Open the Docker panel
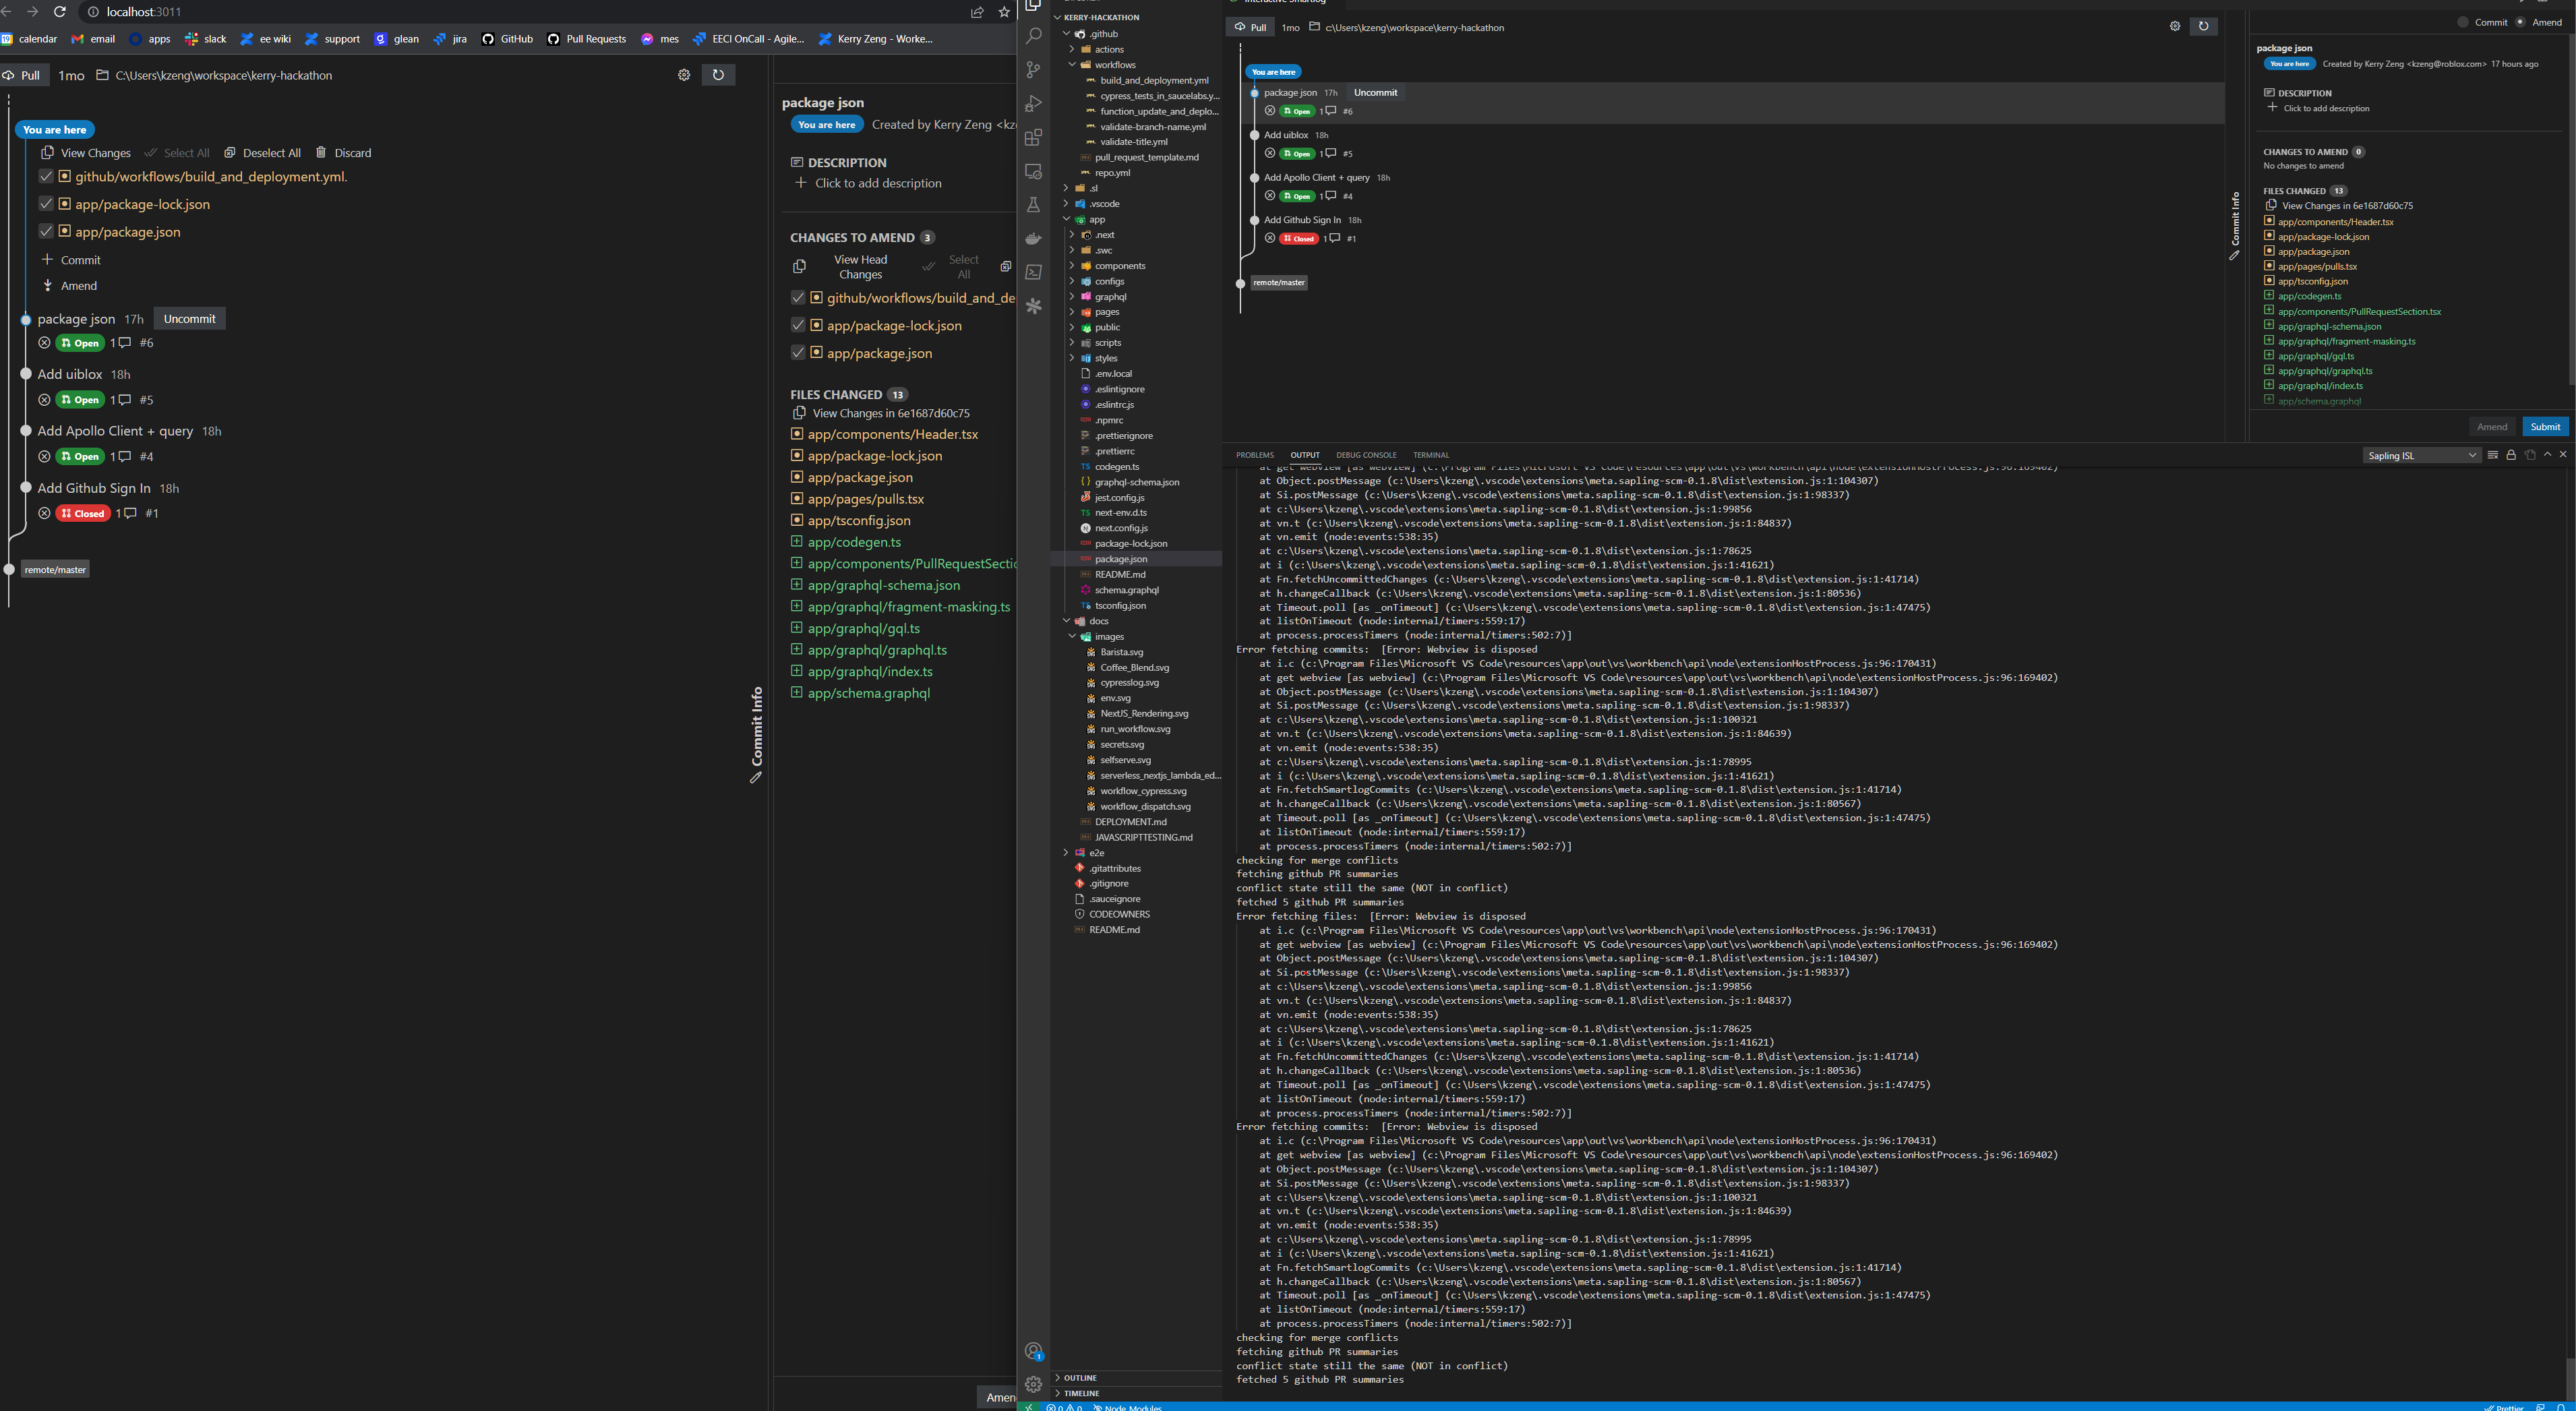 coord(1033,238)
